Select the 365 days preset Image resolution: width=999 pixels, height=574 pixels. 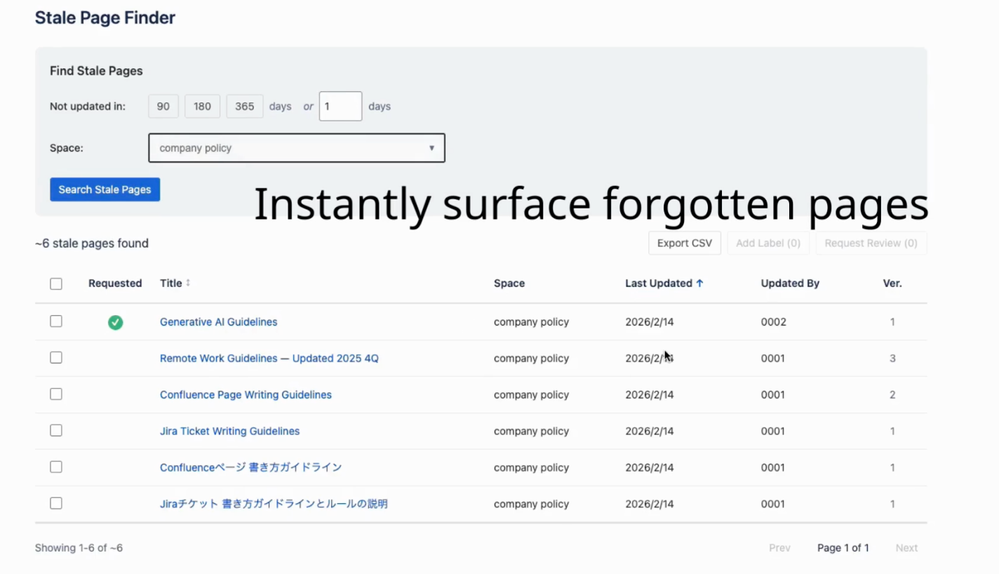[245, 106]
